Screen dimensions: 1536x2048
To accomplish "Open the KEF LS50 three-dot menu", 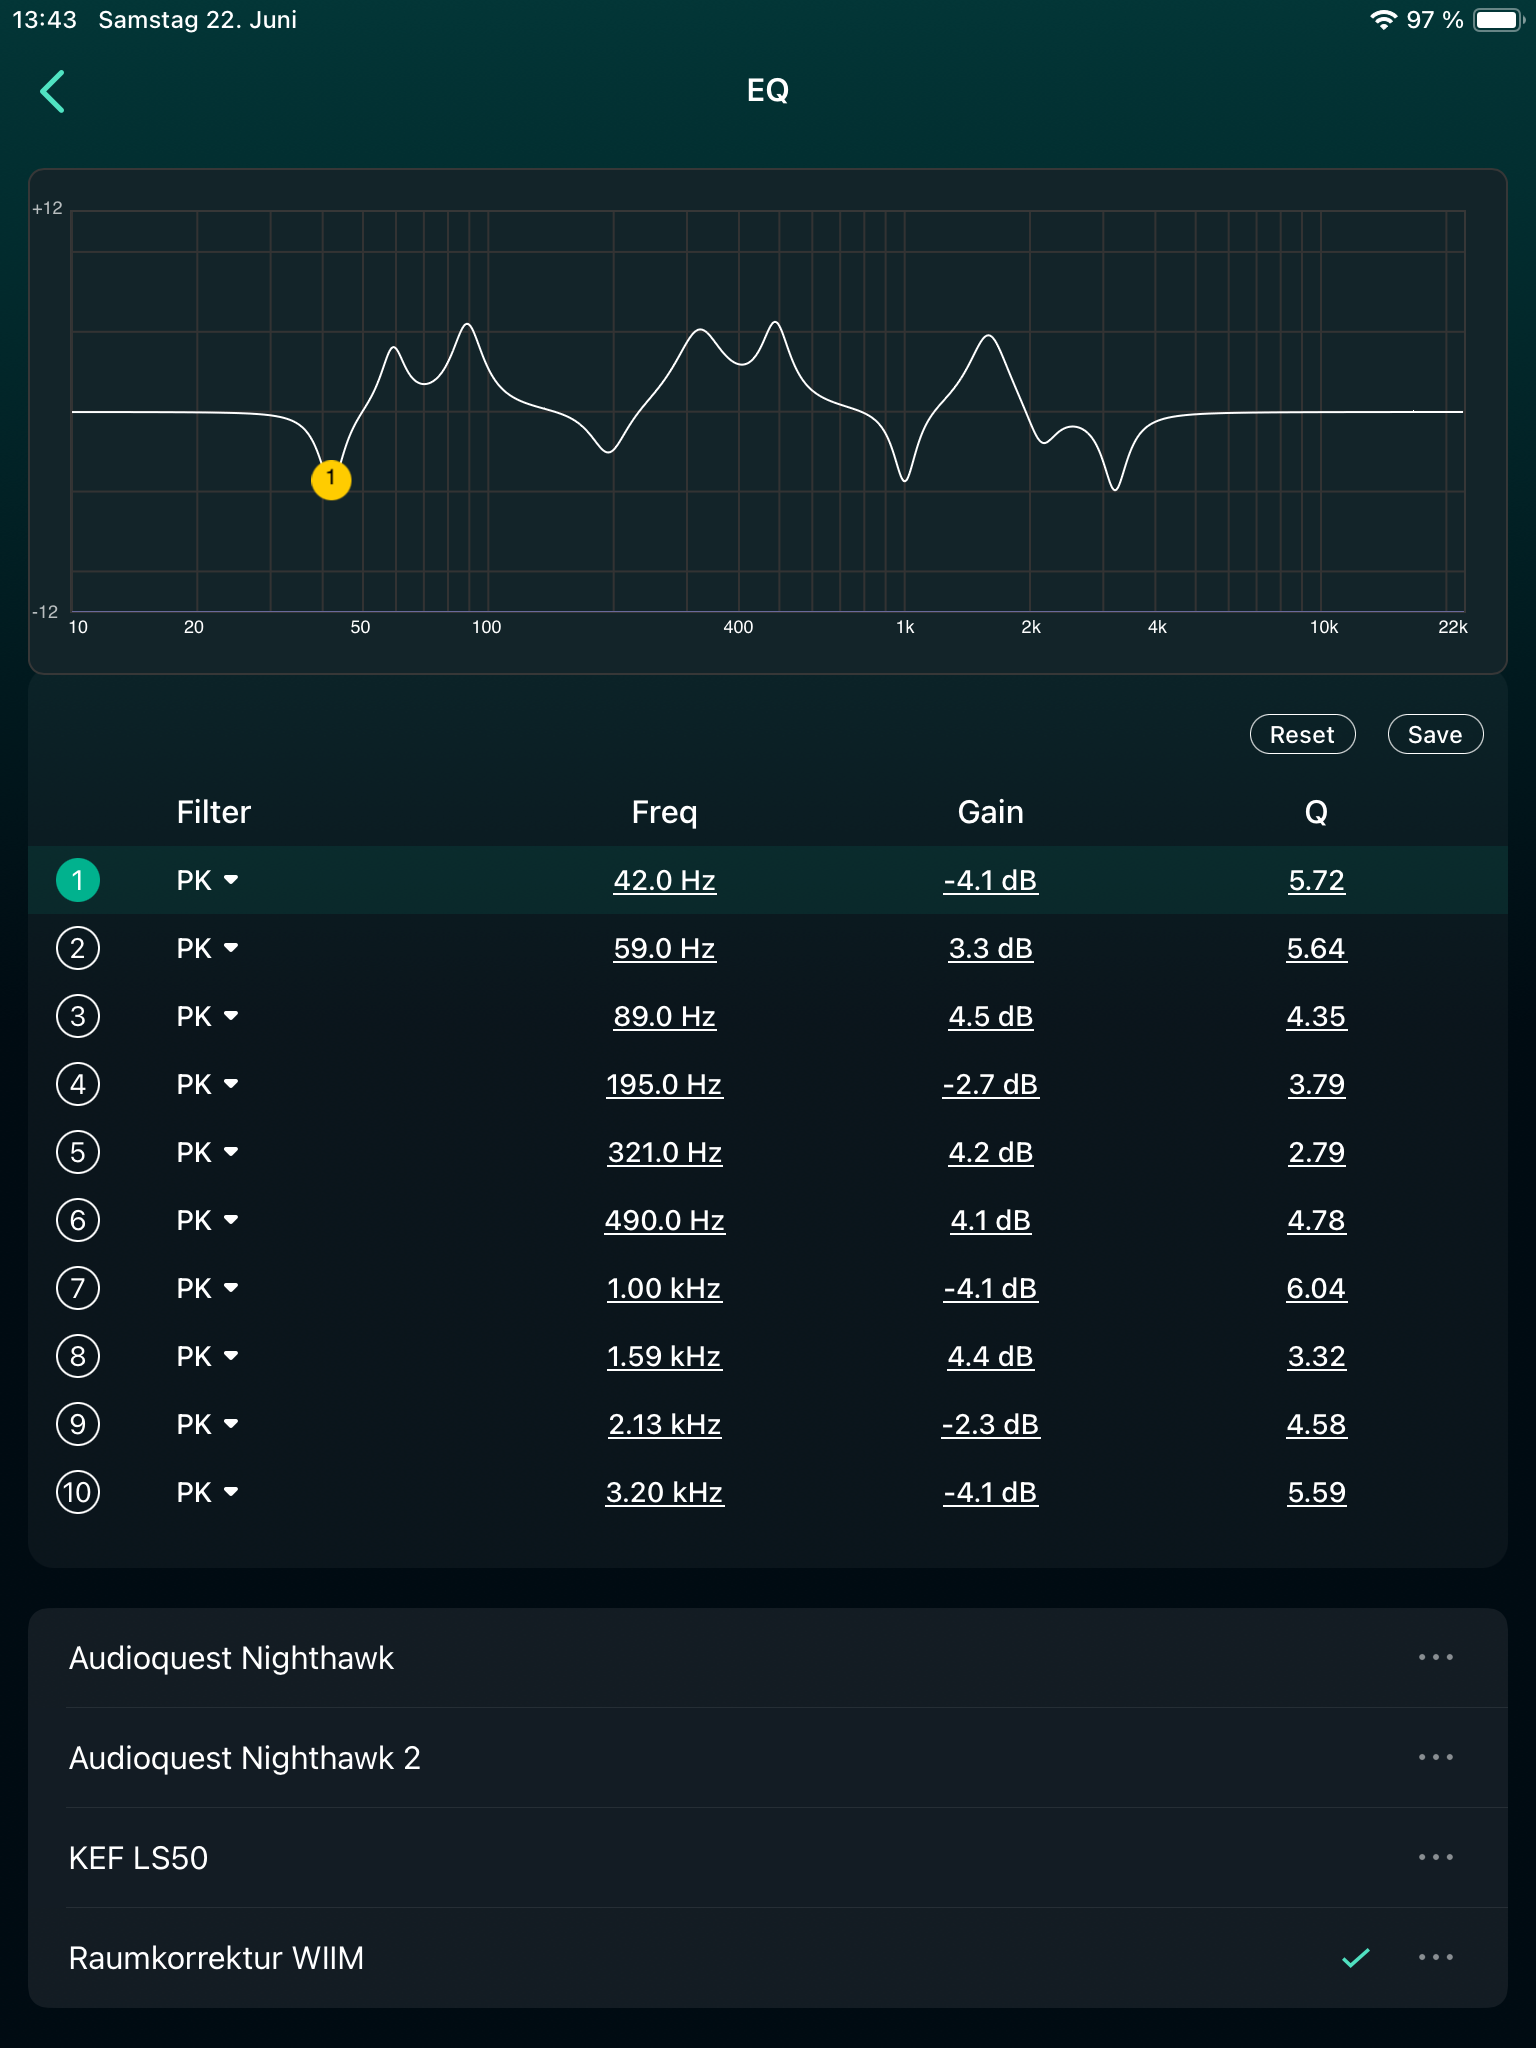I will coord(1435,1858).
